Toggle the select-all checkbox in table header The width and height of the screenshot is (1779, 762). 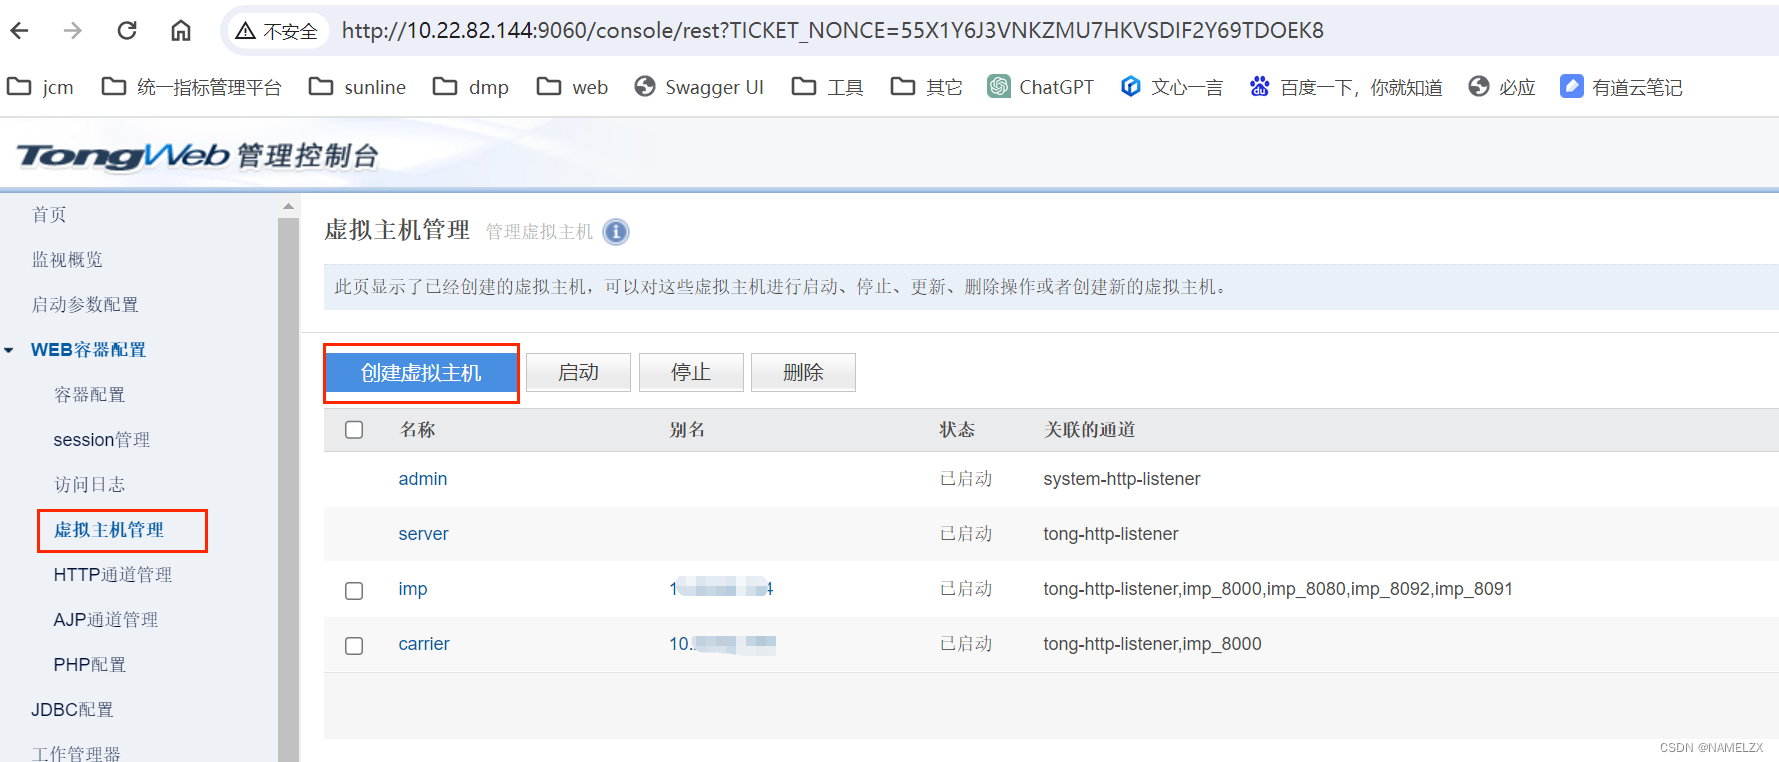354,430
